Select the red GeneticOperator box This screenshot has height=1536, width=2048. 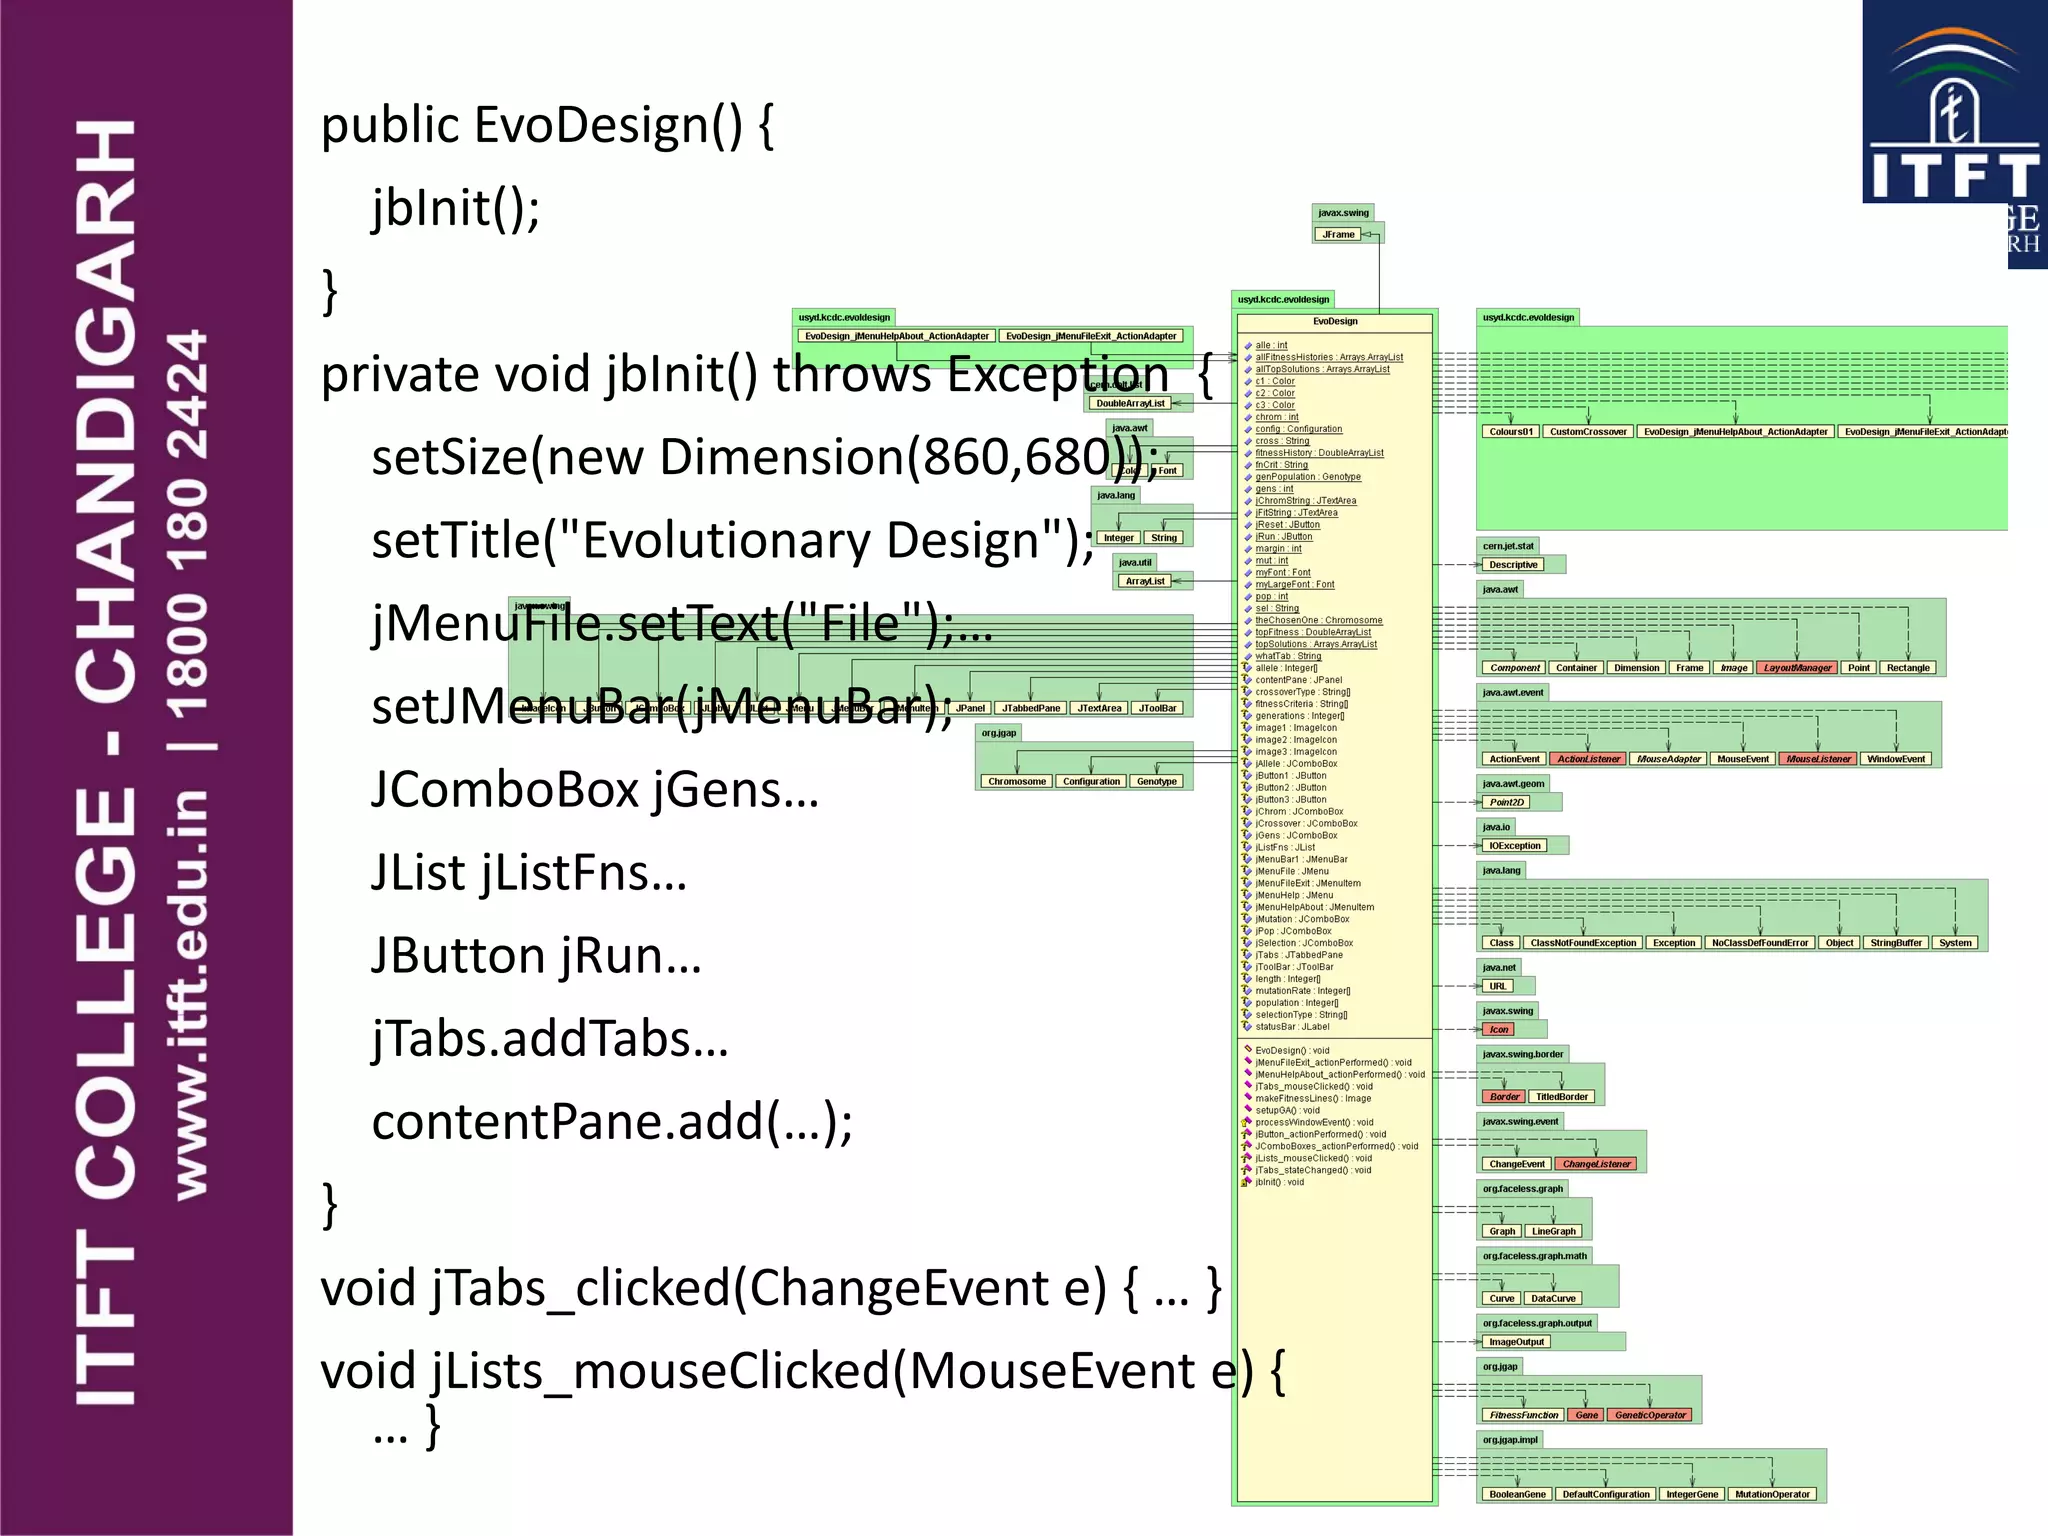pyautogui.click(x=1650, y=1415)
